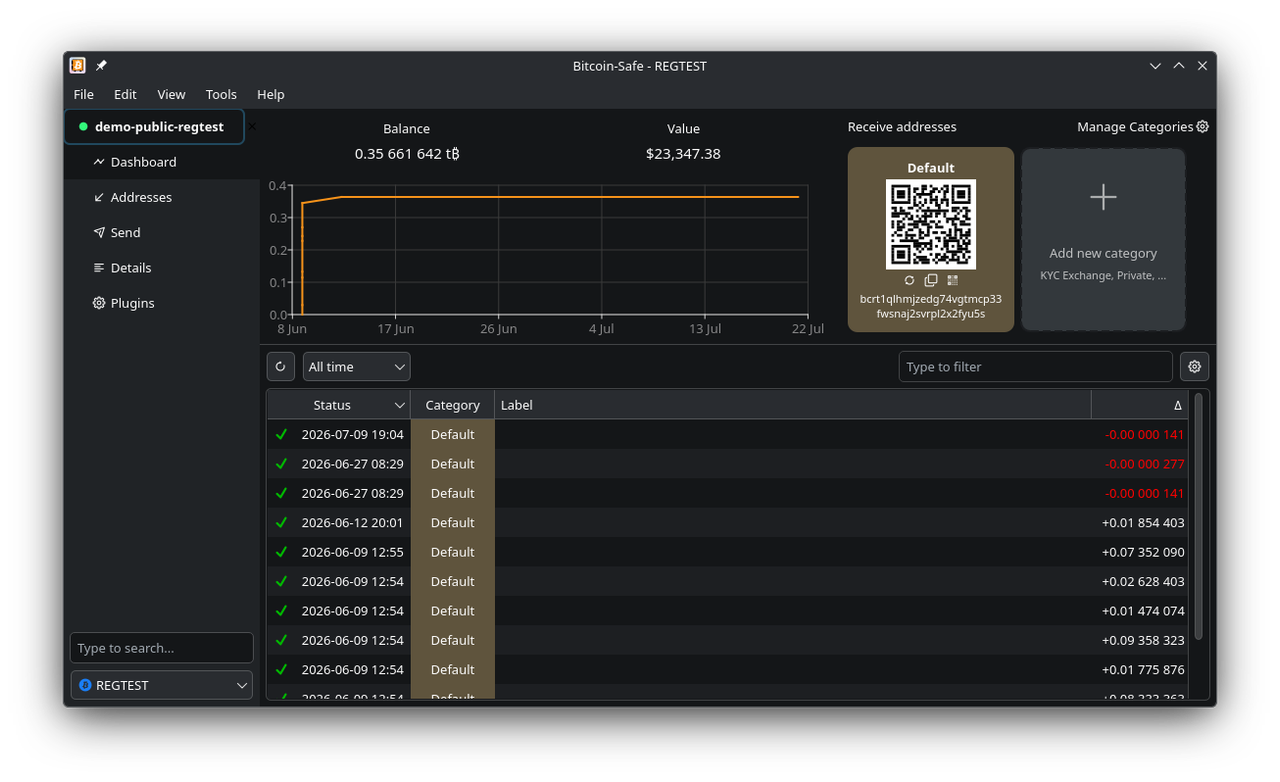The image size is (1280, 782).
Task: Sort by the Category column header
Action: point(453,405)
